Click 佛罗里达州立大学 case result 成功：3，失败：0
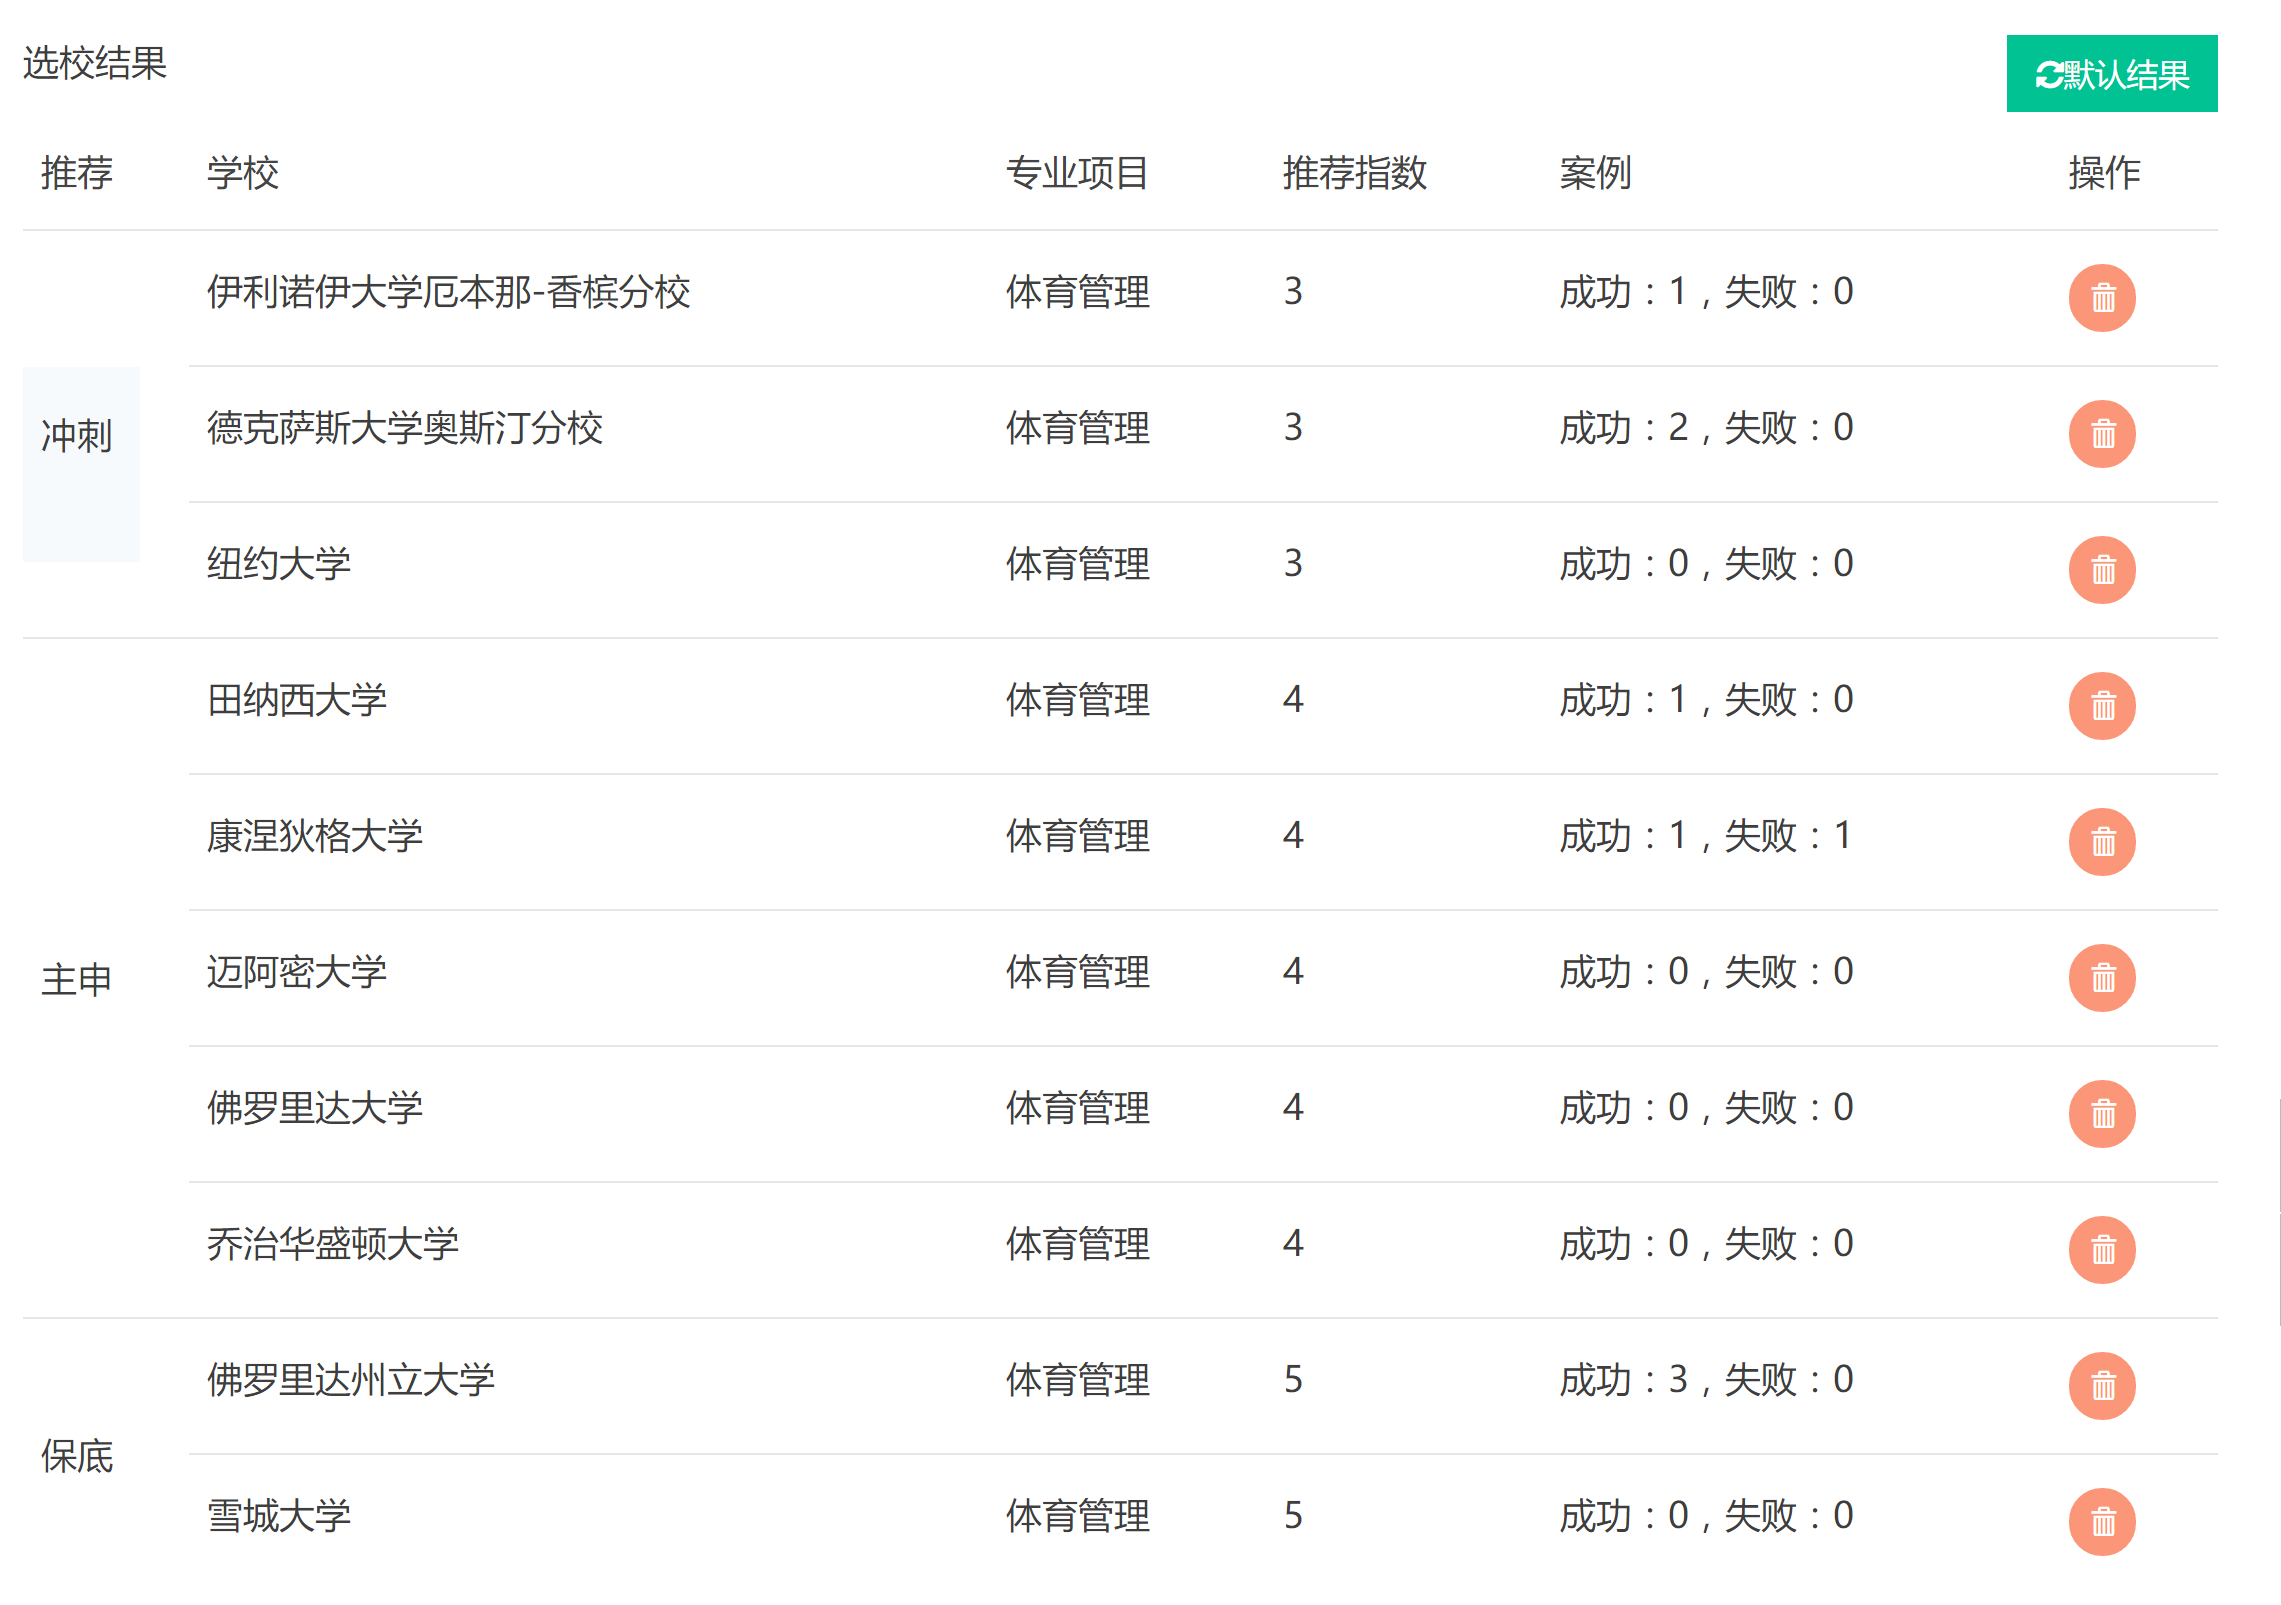 click(1706, 1380)
